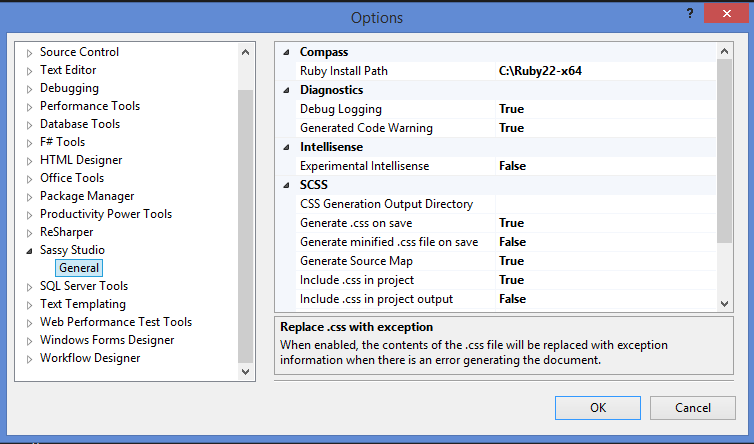Image resolution: width=754 pixels, height=444 pixels.
Task: Click the help question mark icon
Action: point(690,12)
